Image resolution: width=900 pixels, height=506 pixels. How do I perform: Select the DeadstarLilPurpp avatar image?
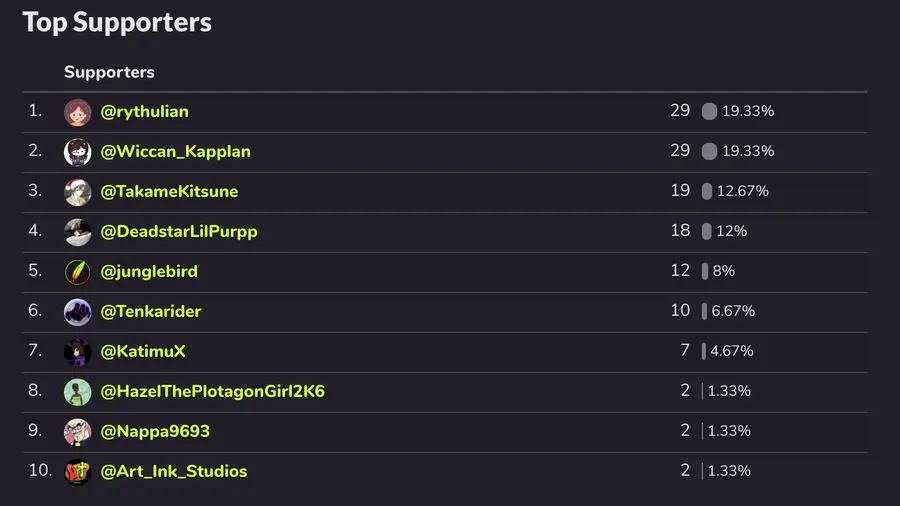click(x=78, y=232)
